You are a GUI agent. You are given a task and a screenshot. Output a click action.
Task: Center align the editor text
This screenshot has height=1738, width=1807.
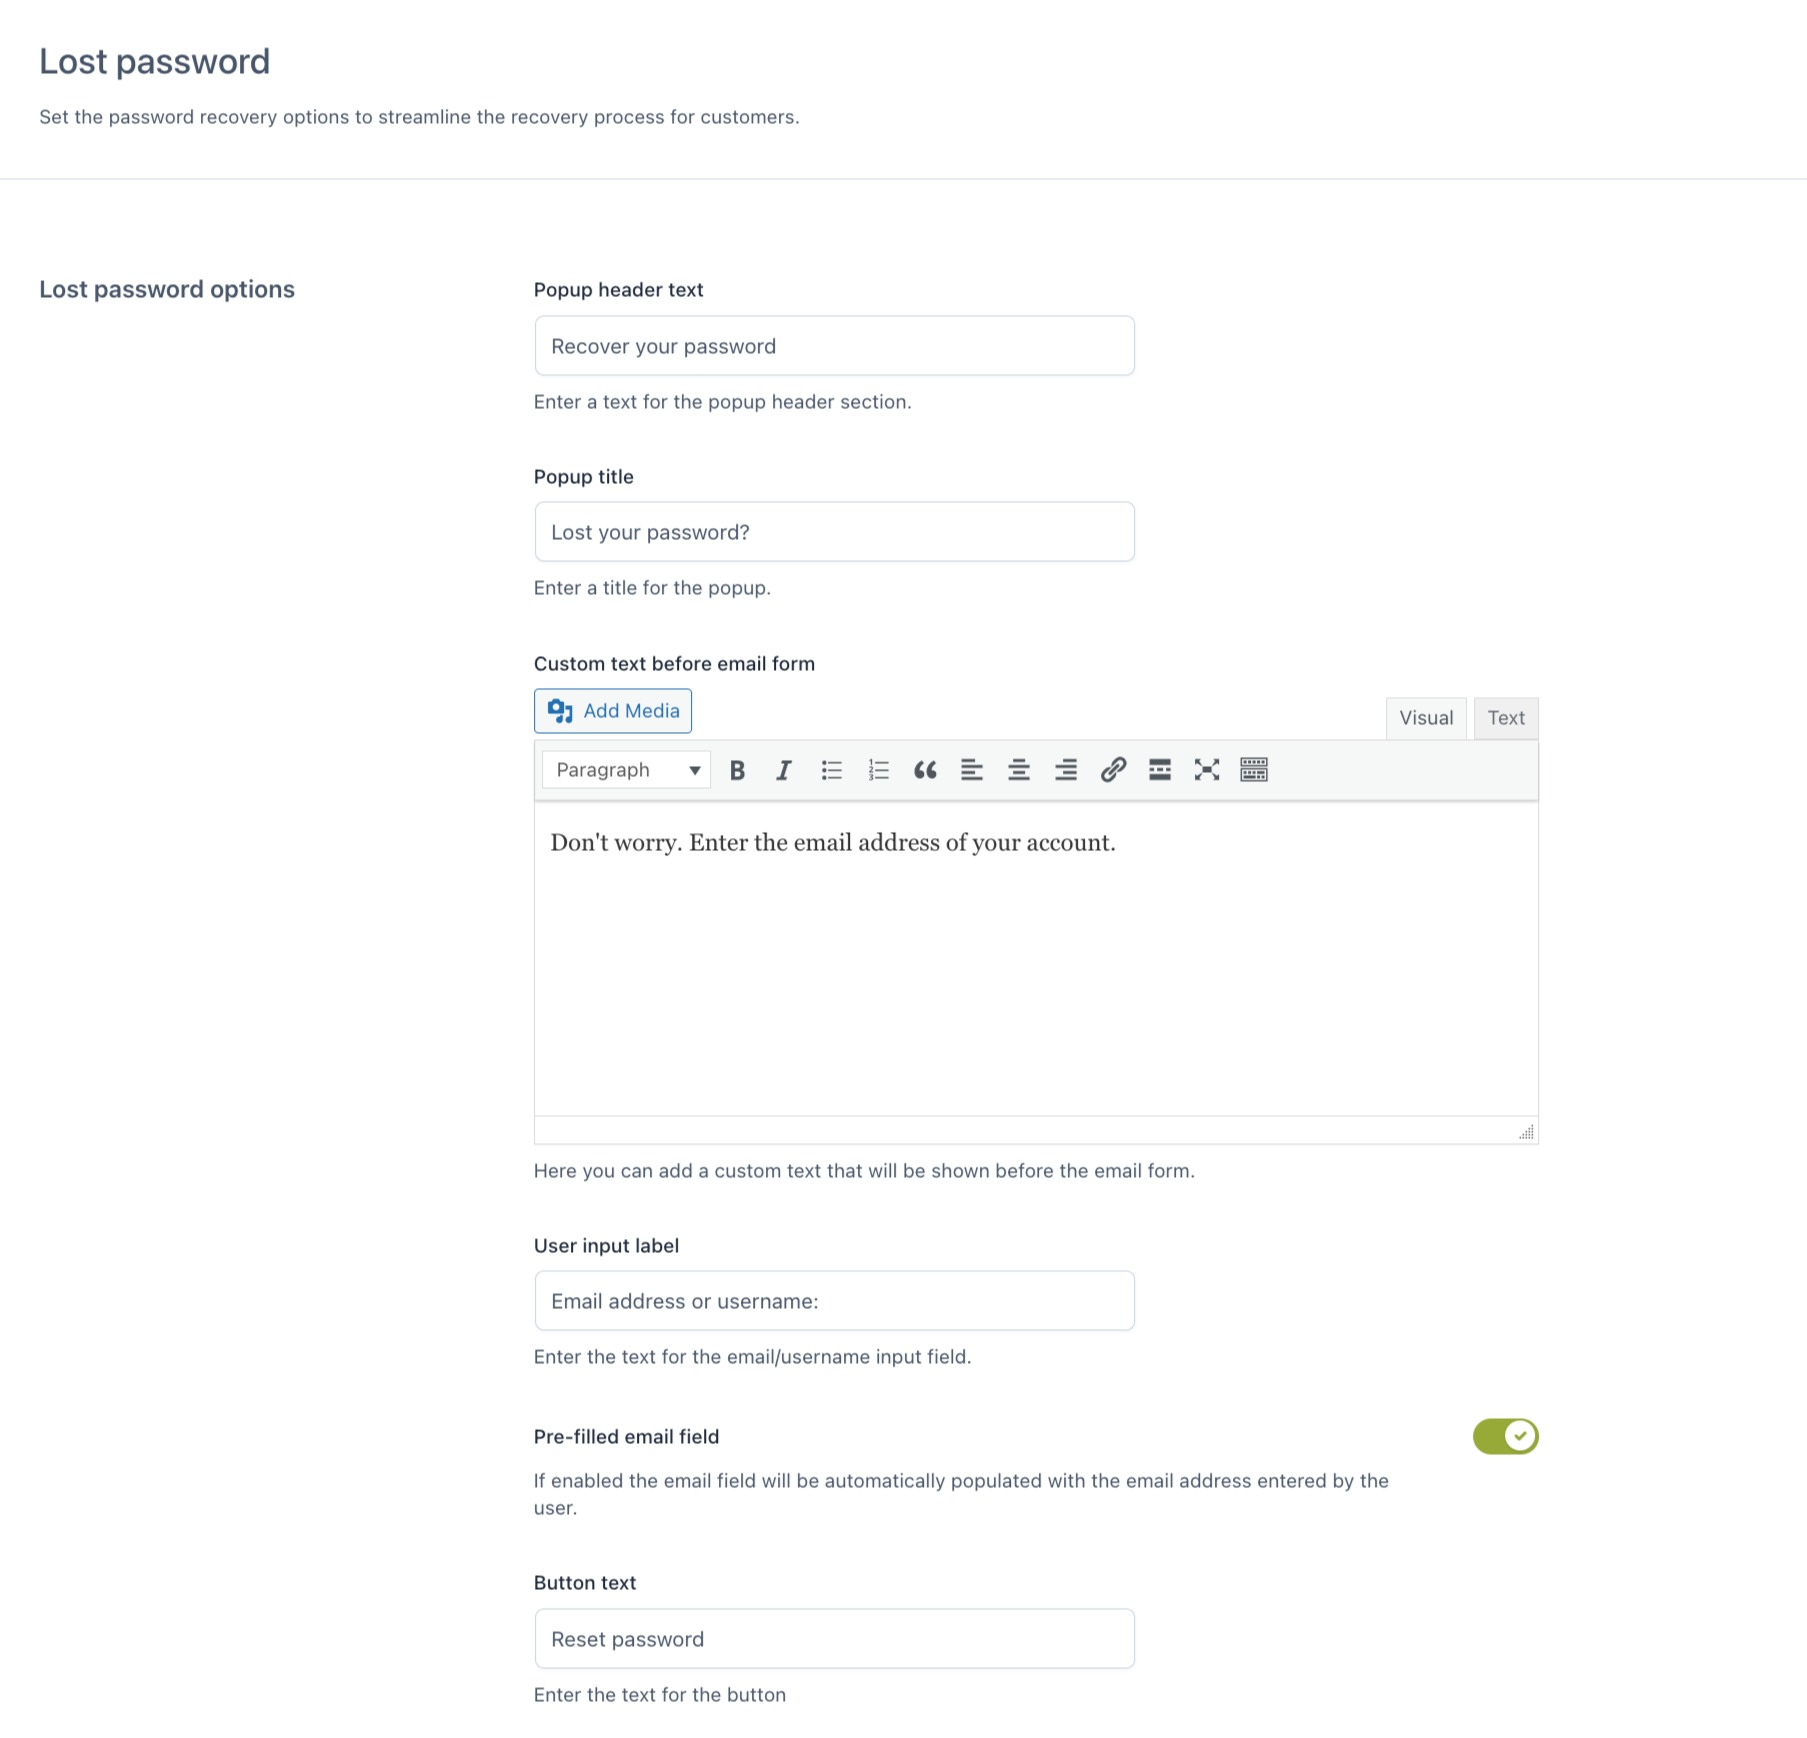tap(1019, 770)
